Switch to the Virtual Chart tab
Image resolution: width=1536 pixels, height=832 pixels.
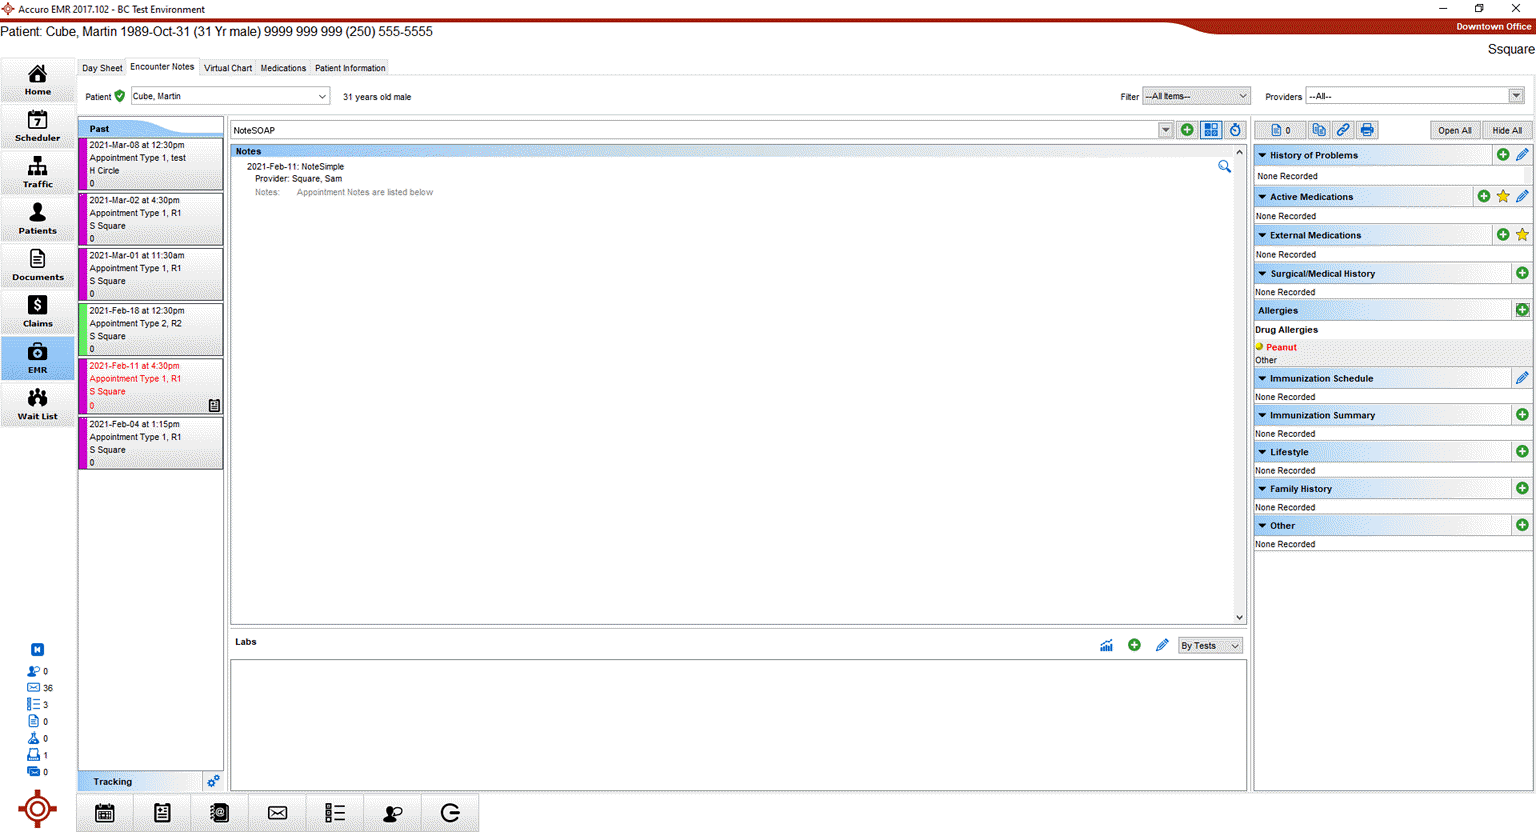[x=228, y=68]
